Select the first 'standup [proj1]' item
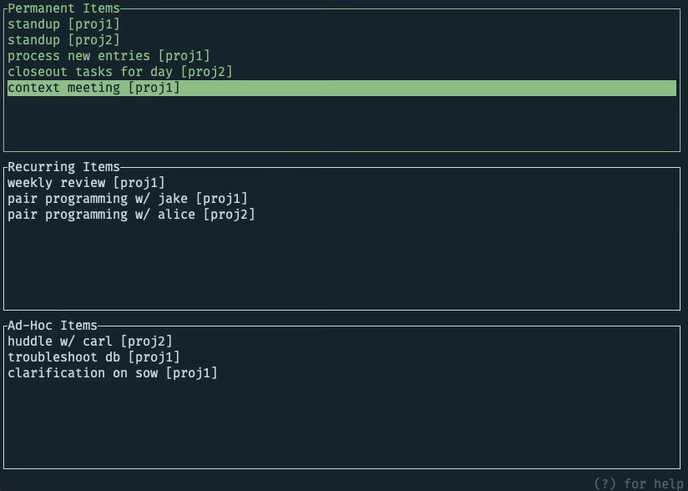The height and width of the screenshot is (491, 688). pos(64,24)
